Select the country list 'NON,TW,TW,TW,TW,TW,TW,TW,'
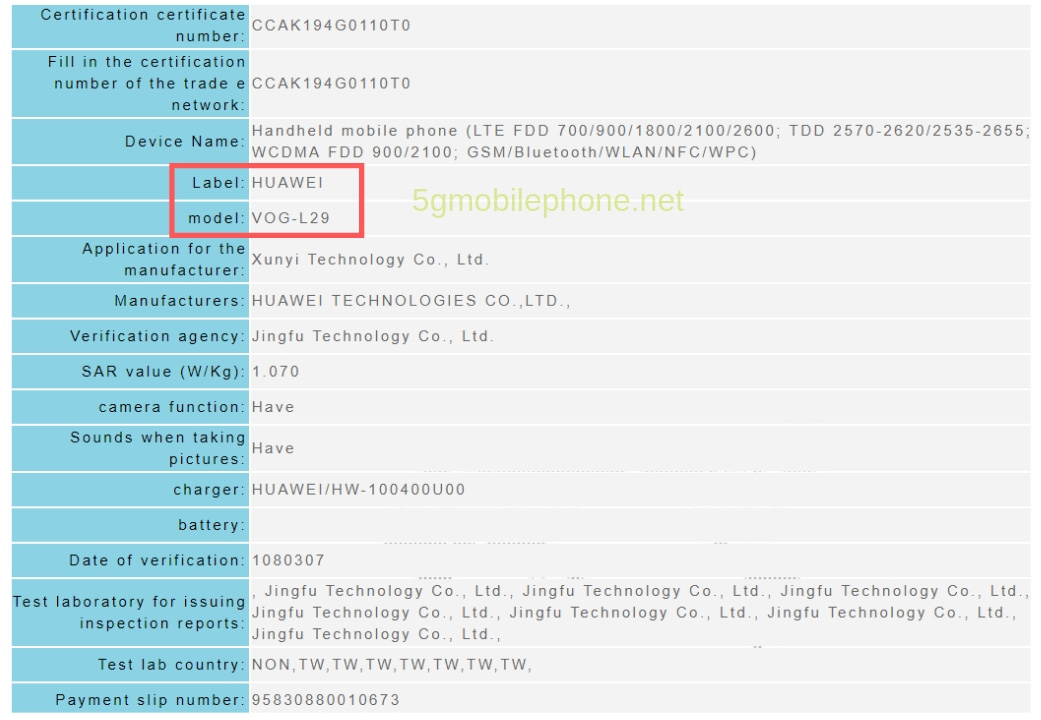The width and height of the screenshot is (1041, 720). pos(392,664)
